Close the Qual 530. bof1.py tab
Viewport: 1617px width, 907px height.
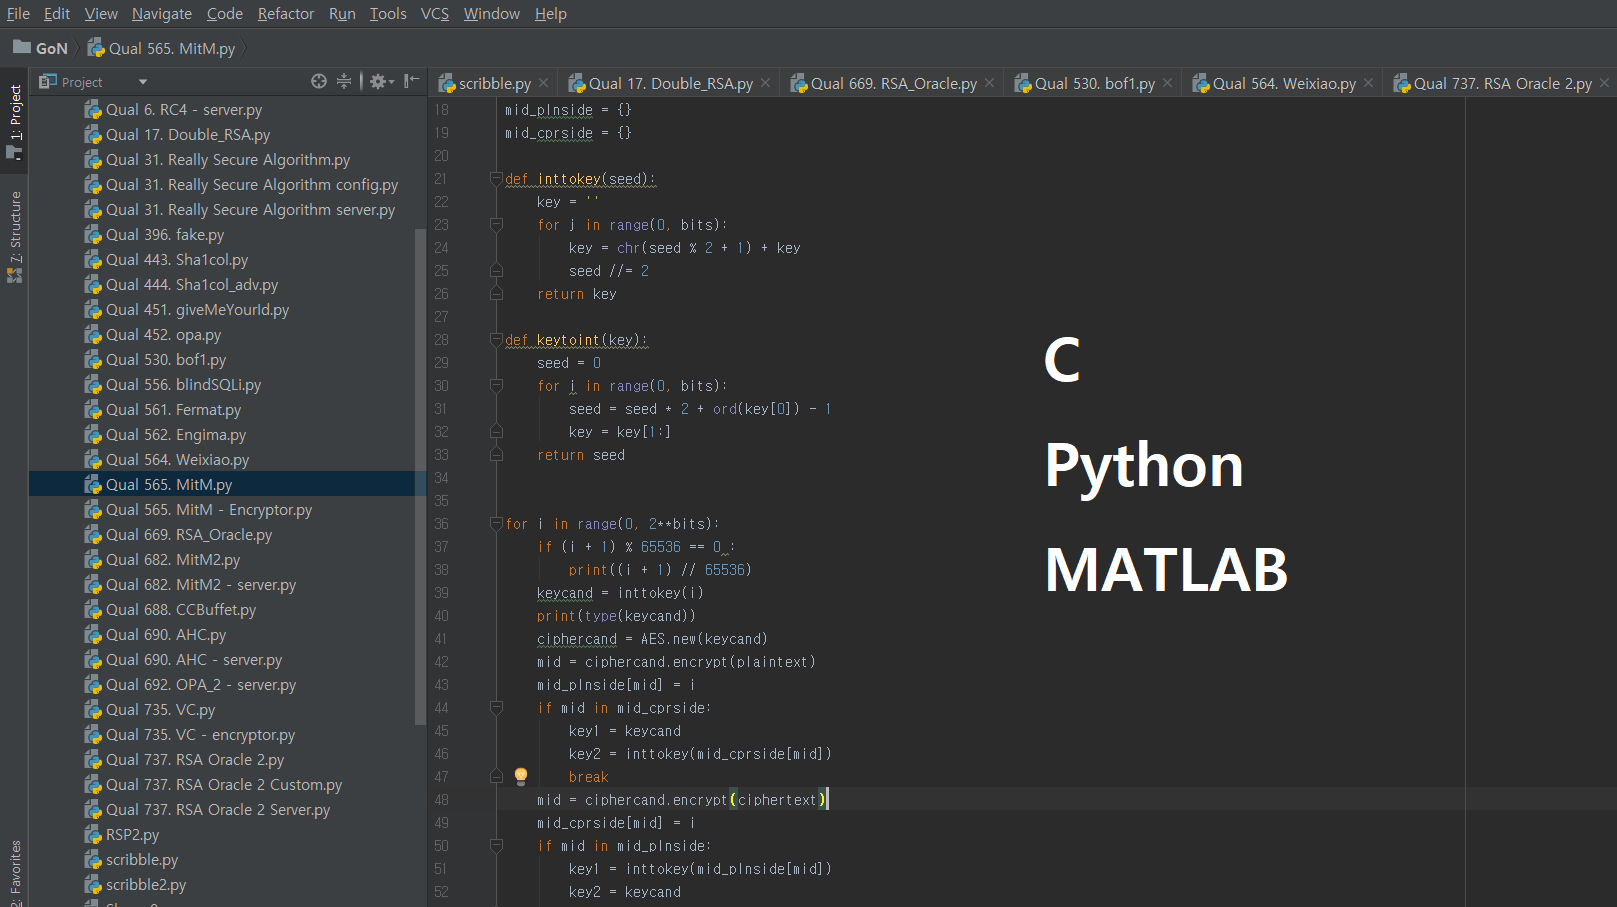(1167, 83)
